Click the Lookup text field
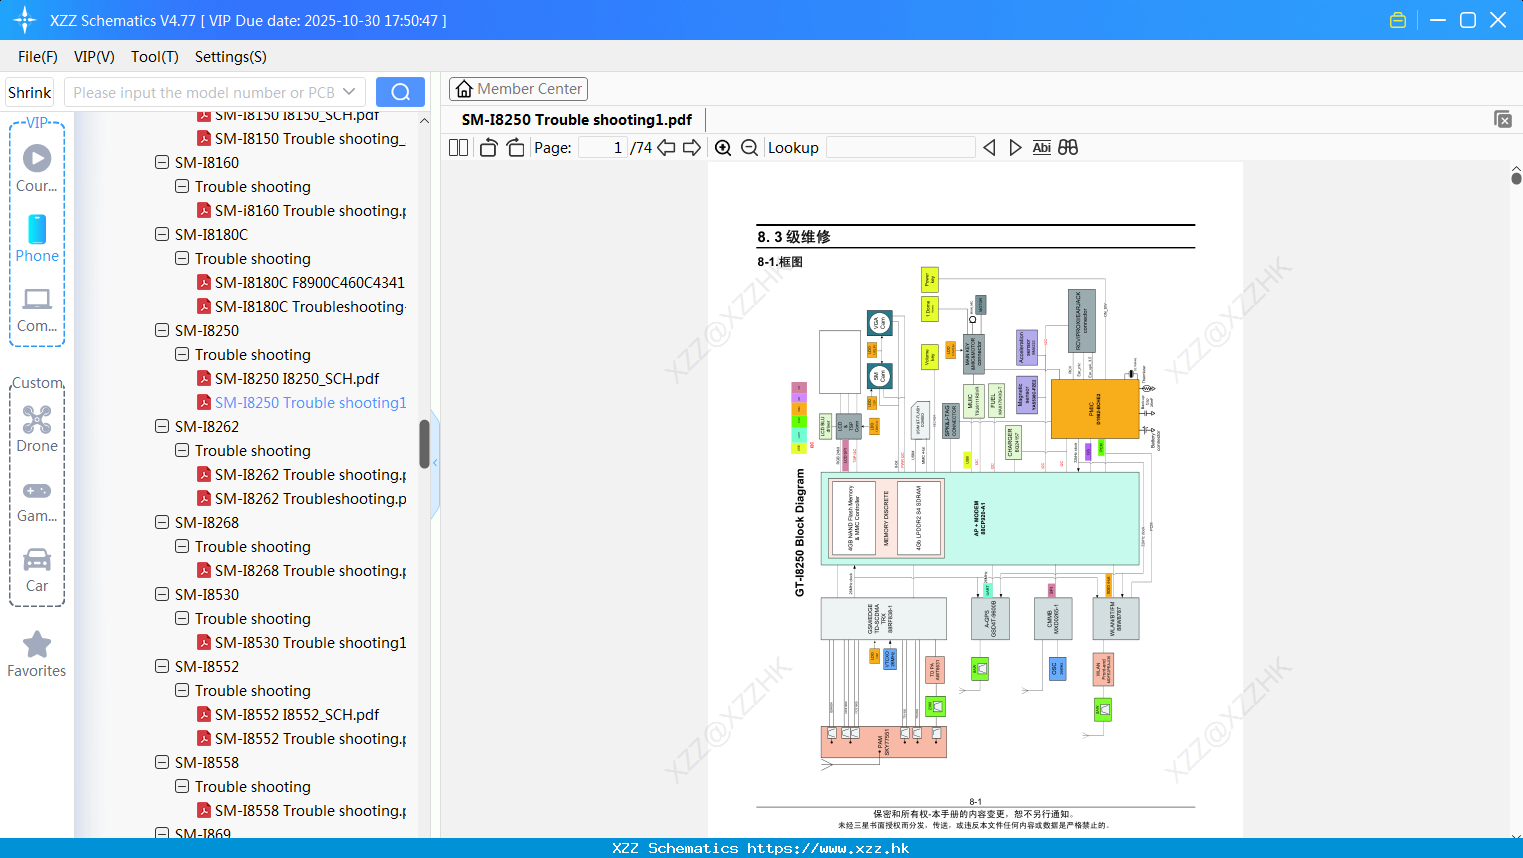Viewport: 1523px width, 858px height. 901,147
